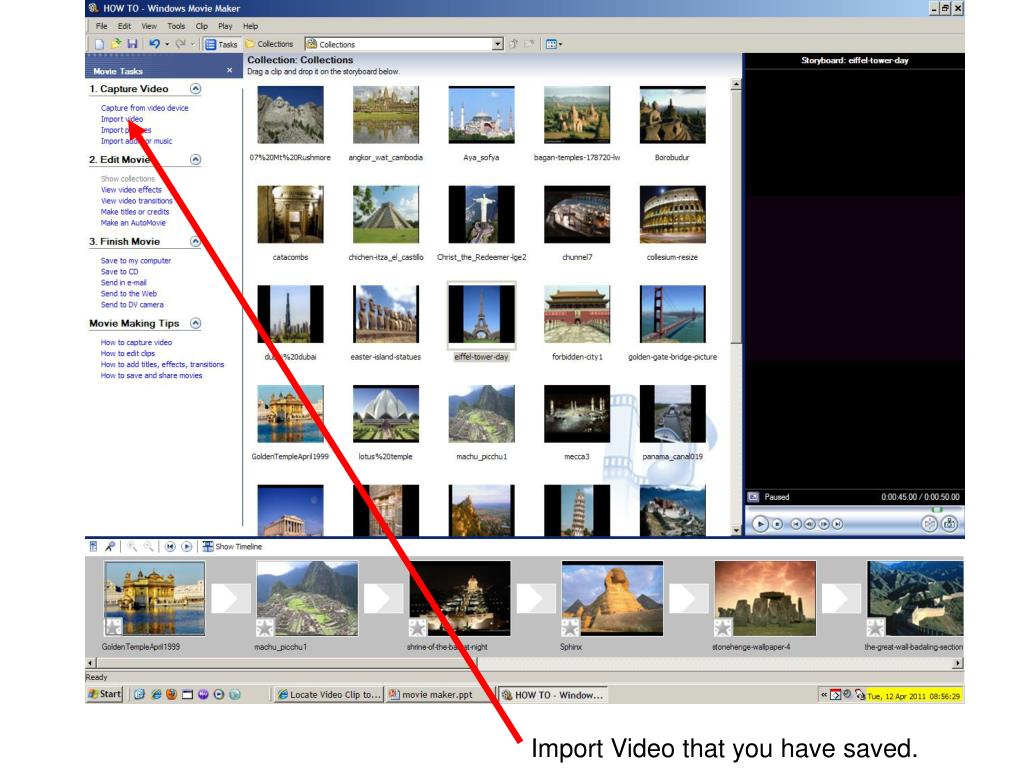Screen dimensions: 1024x768
Task: Collapse the Movie Making Tips section
Action: [195, 323]
